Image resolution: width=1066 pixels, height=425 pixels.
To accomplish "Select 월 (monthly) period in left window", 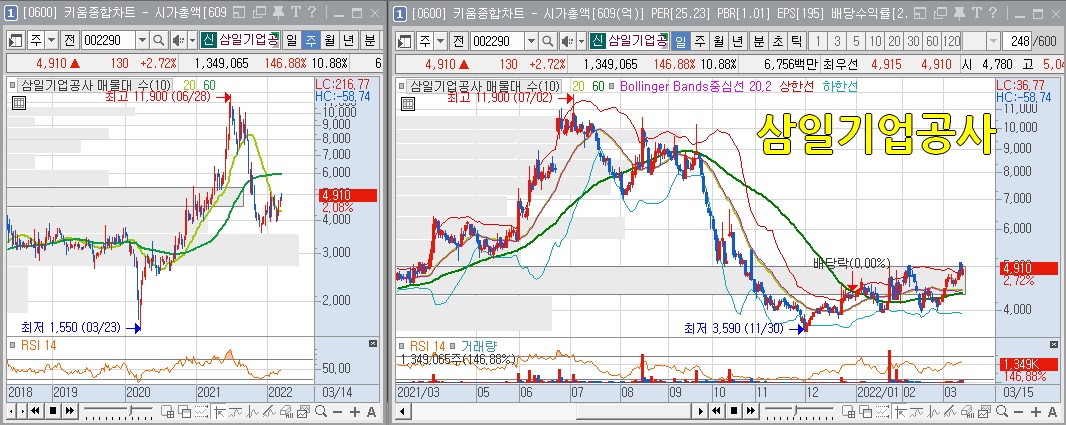I will tap(330, 41).
